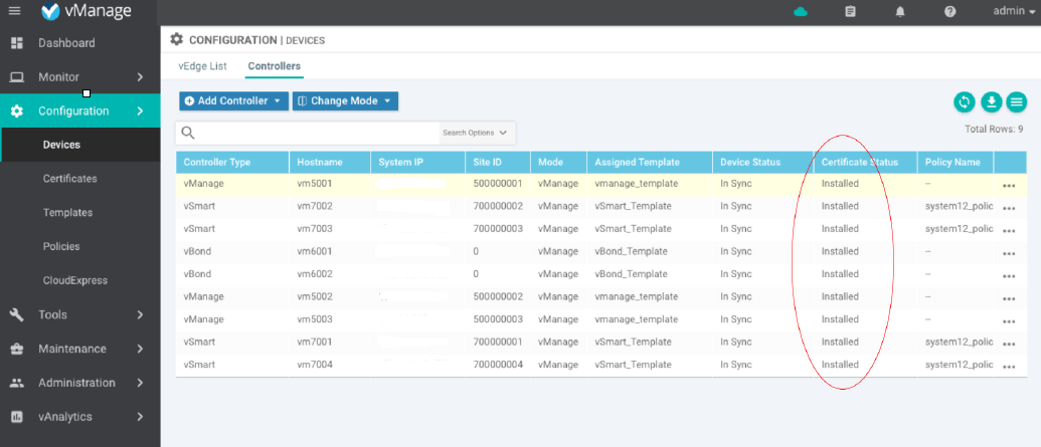Click the refresh table icon

[x=965, y=102]
